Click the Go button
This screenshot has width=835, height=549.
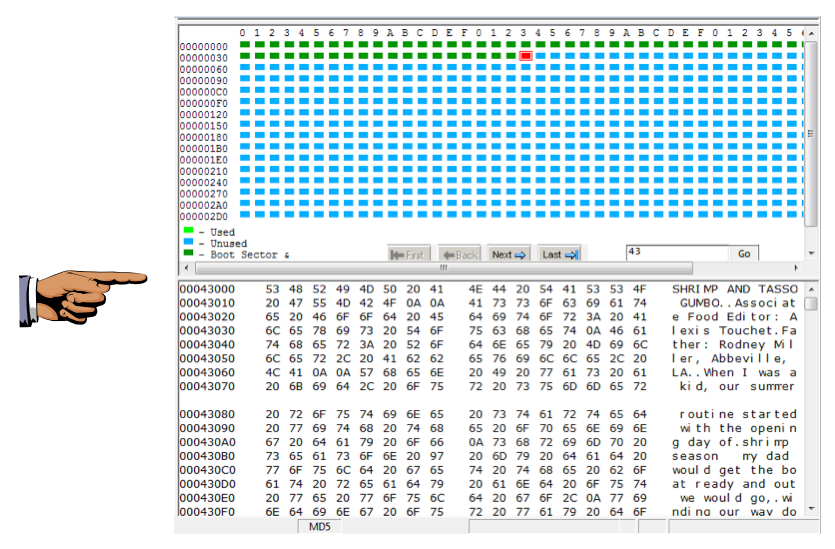[x=744, y=253]
